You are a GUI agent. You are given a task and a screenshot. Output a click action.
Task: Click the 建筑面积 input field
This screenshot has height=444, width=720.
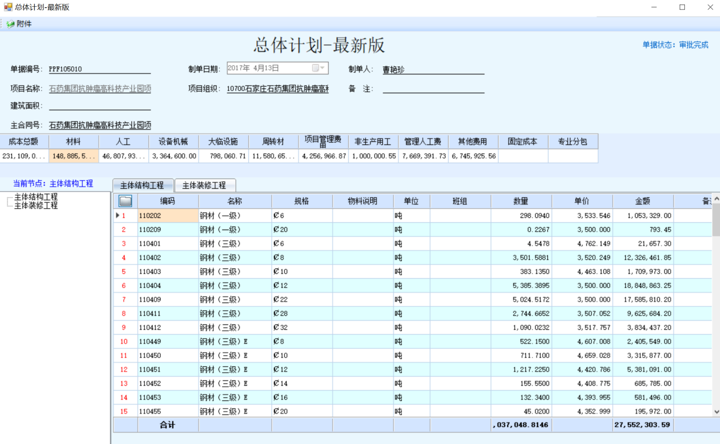[100, 106]
